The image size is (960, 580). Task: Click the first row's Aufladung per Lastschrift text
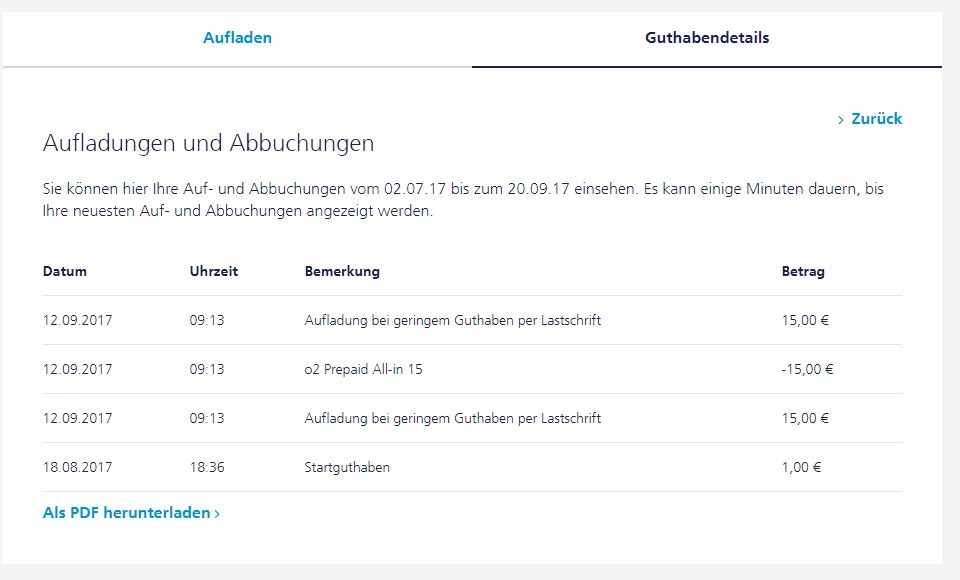pyautogui.click(x=452, y=321)
